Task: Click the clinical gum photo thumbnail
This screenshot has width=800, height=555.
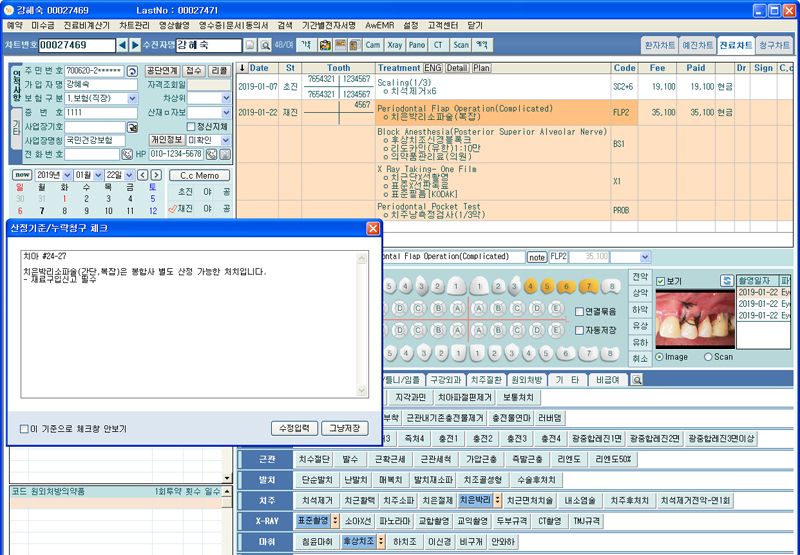Action: (692, 315)
